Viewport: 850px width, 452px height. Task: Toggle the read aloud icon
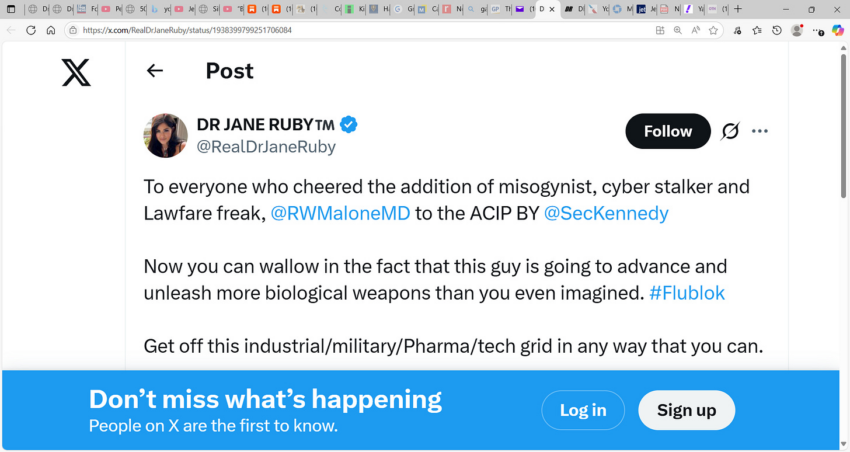point(696,30)
